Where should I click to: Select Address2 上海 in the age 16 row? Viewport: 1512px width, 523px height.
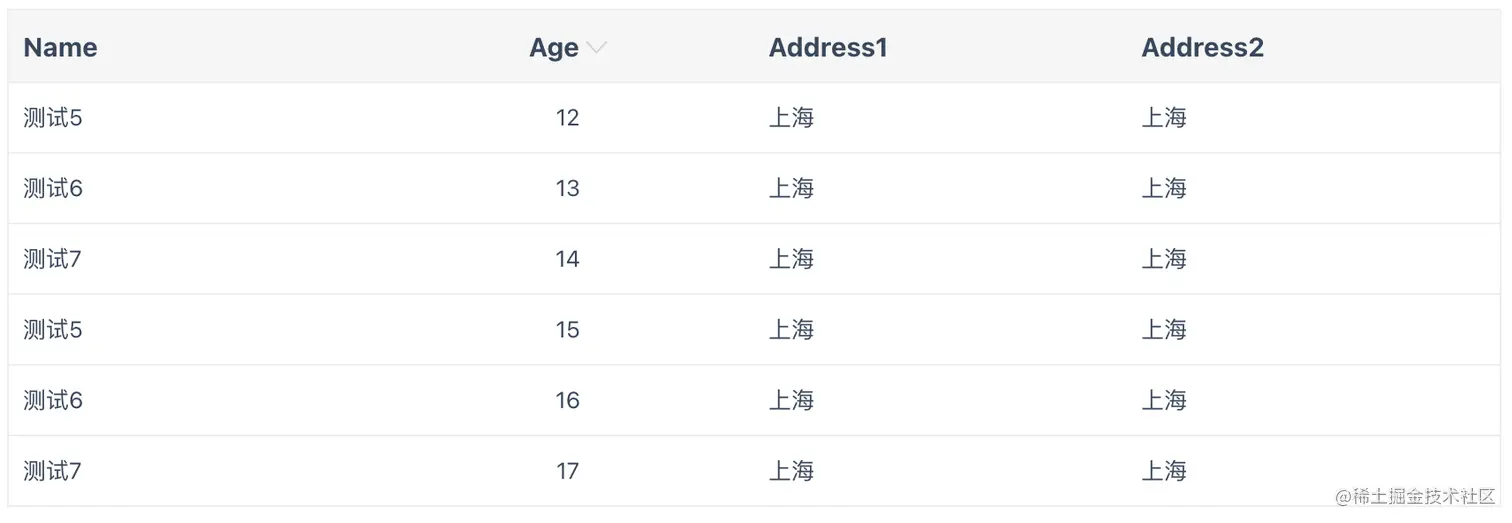pyautogui.click(x=1164, y=401)
